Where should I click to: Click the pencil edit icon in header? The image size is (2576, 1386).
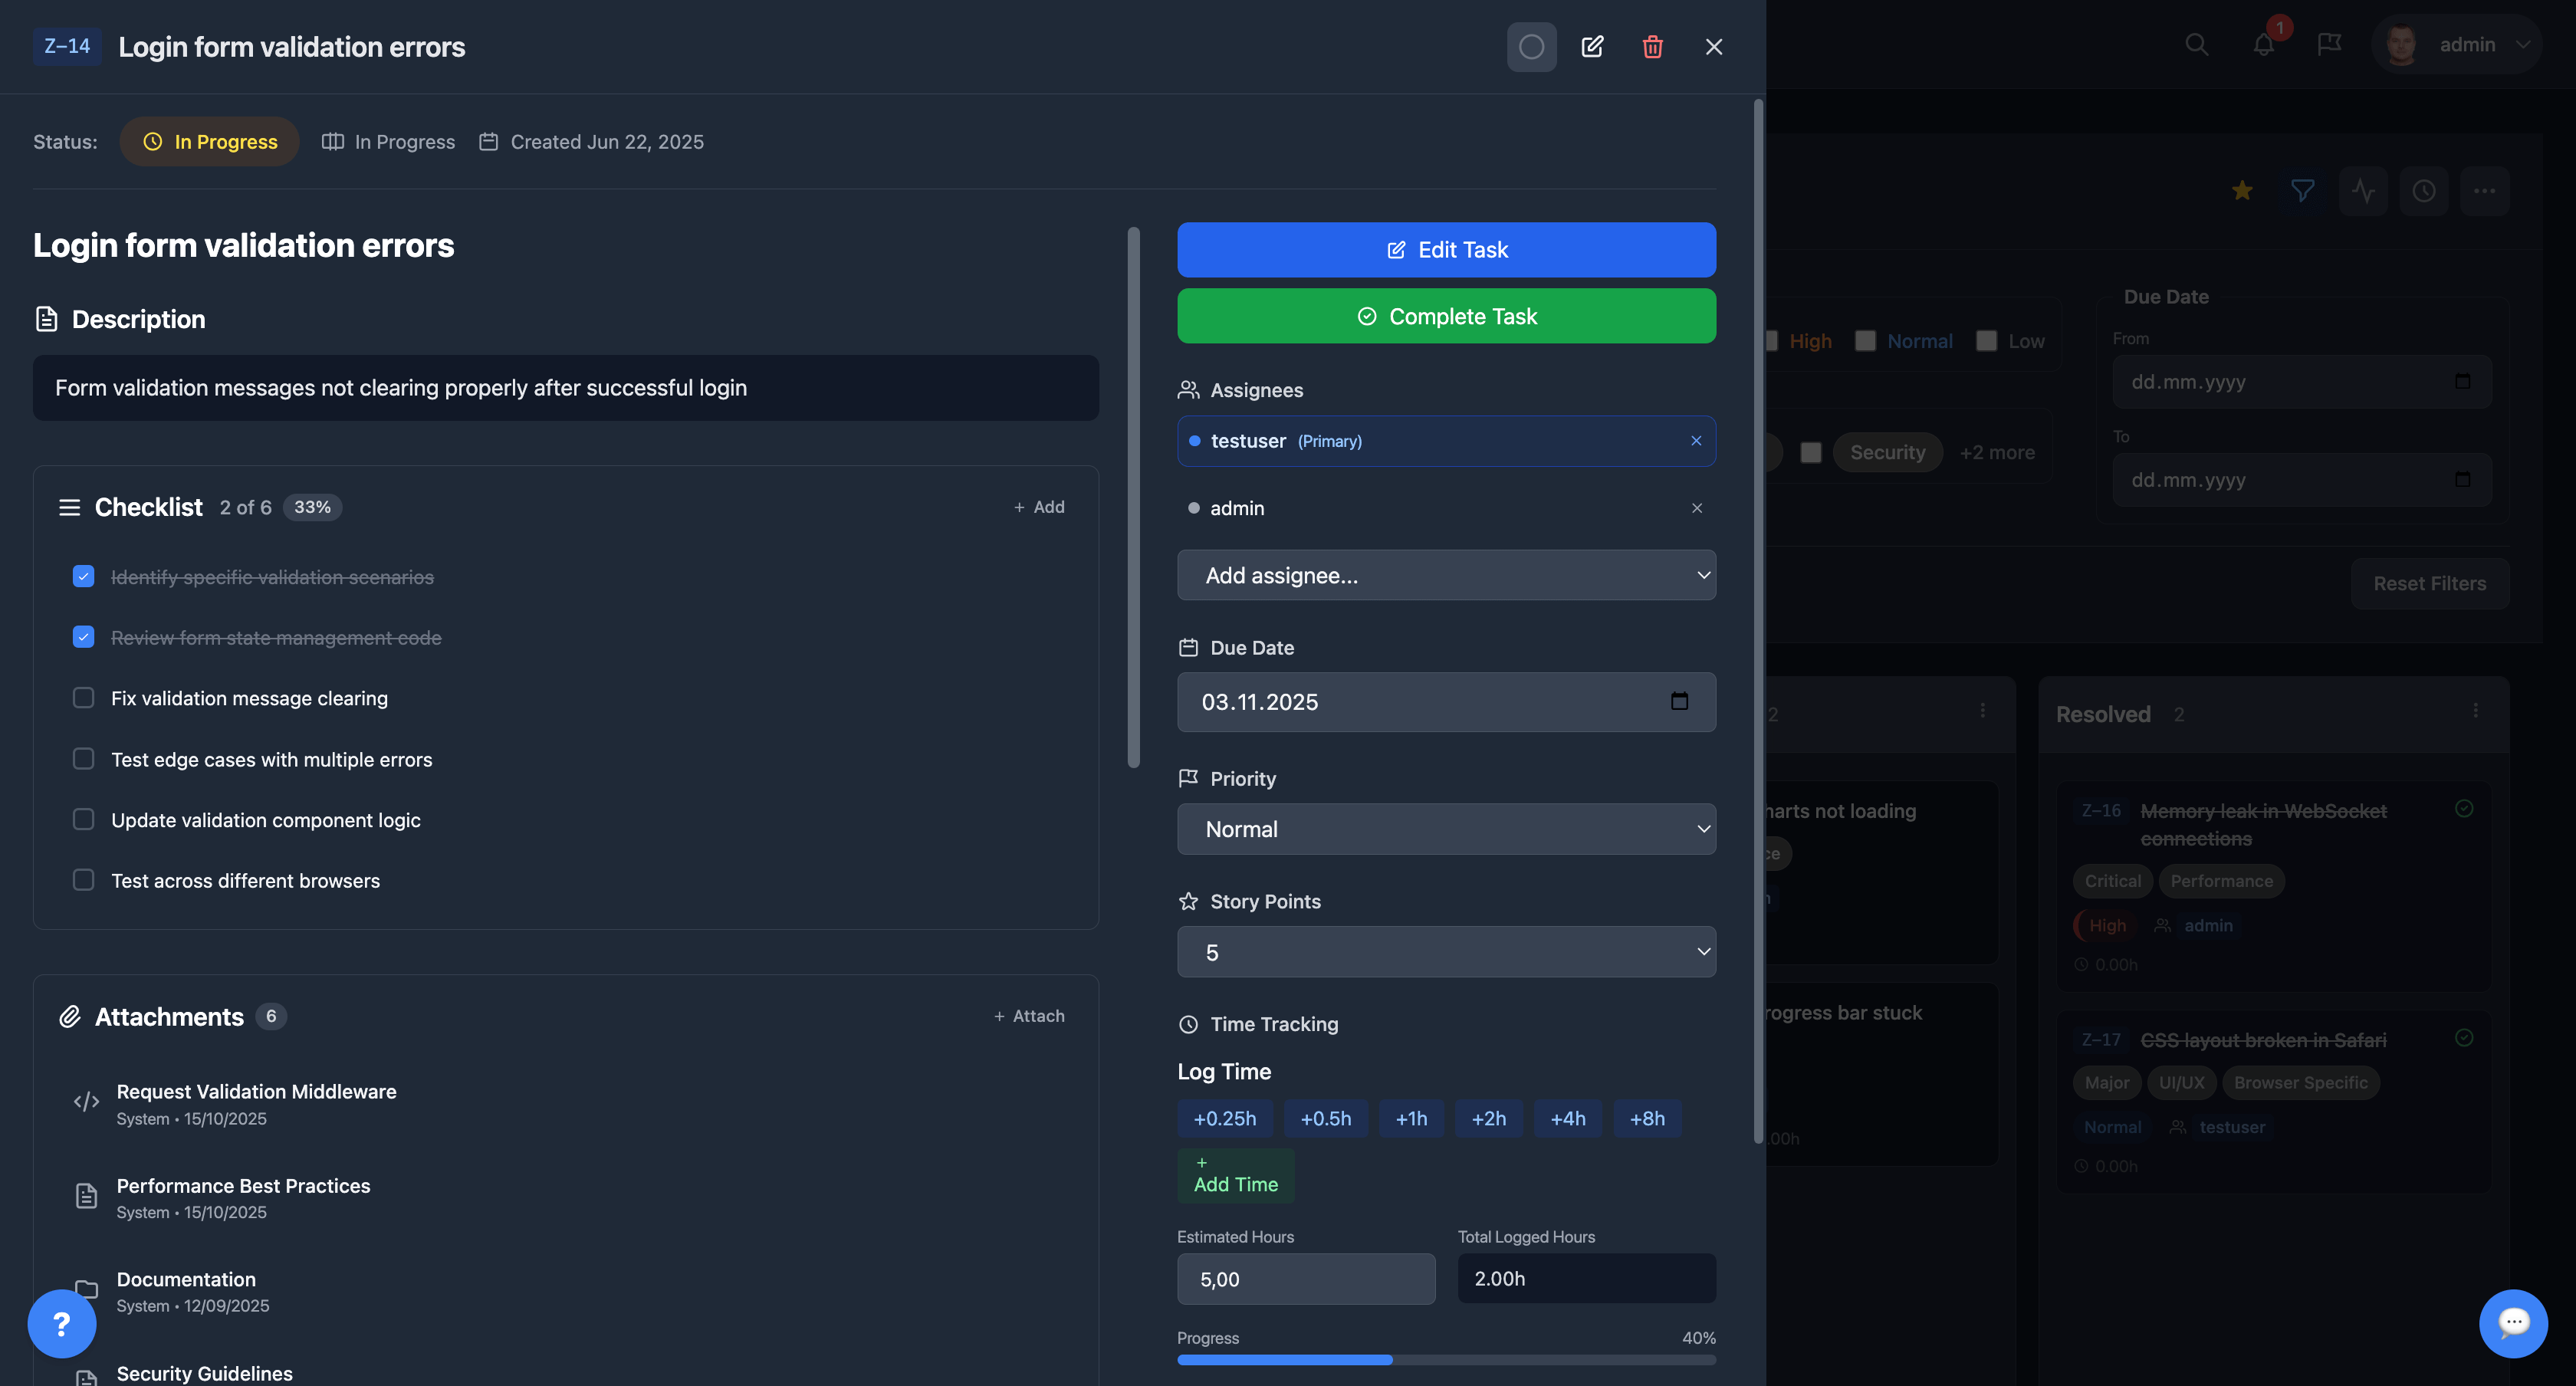(1592, 47)
